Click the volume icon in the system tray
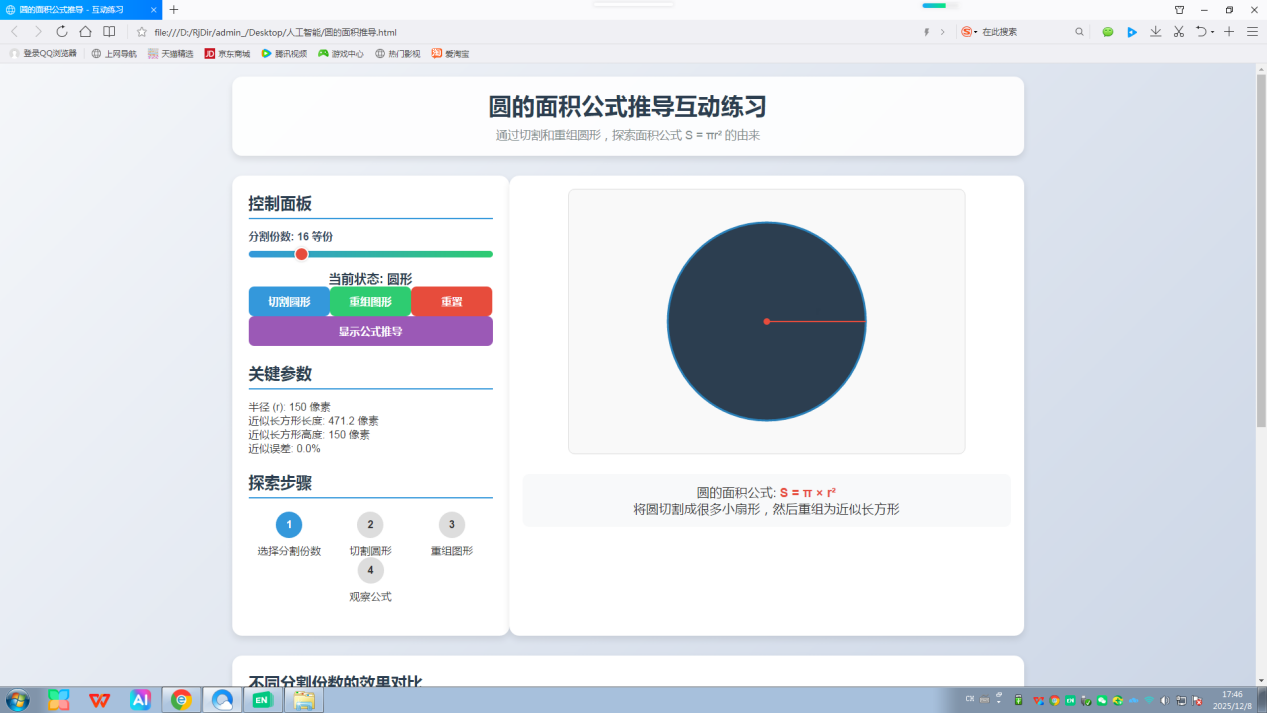Viewport: 1267px width, 713px height. 1164,700
